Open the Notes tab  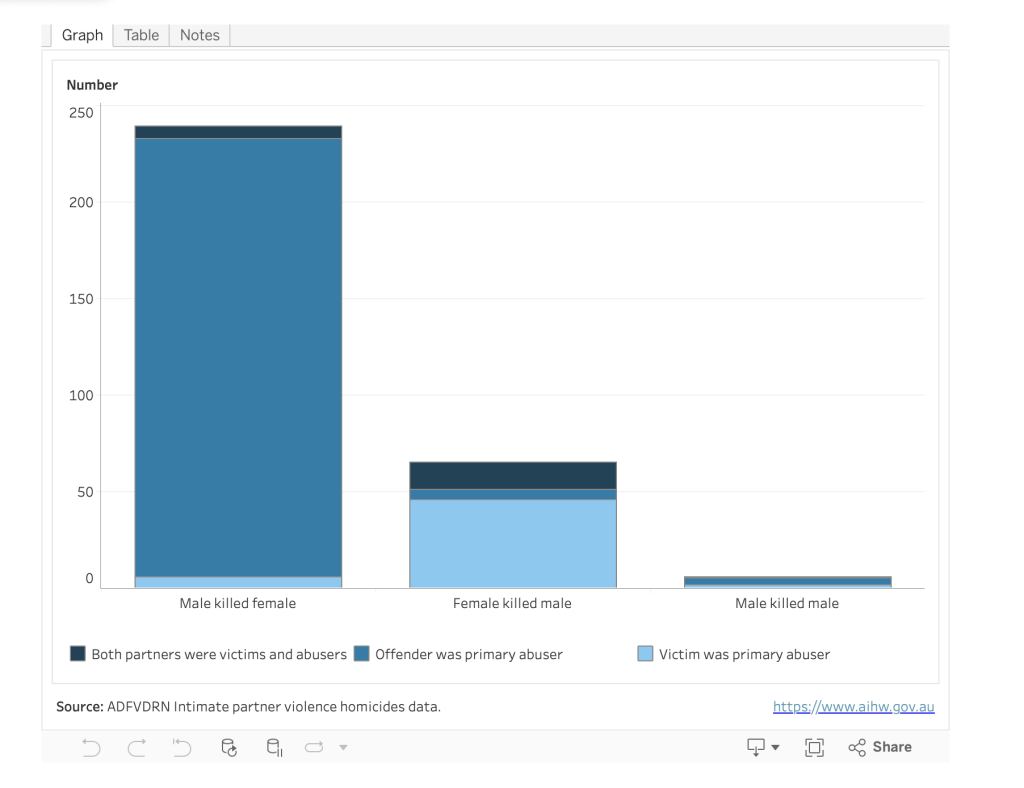tap(199, 35)
